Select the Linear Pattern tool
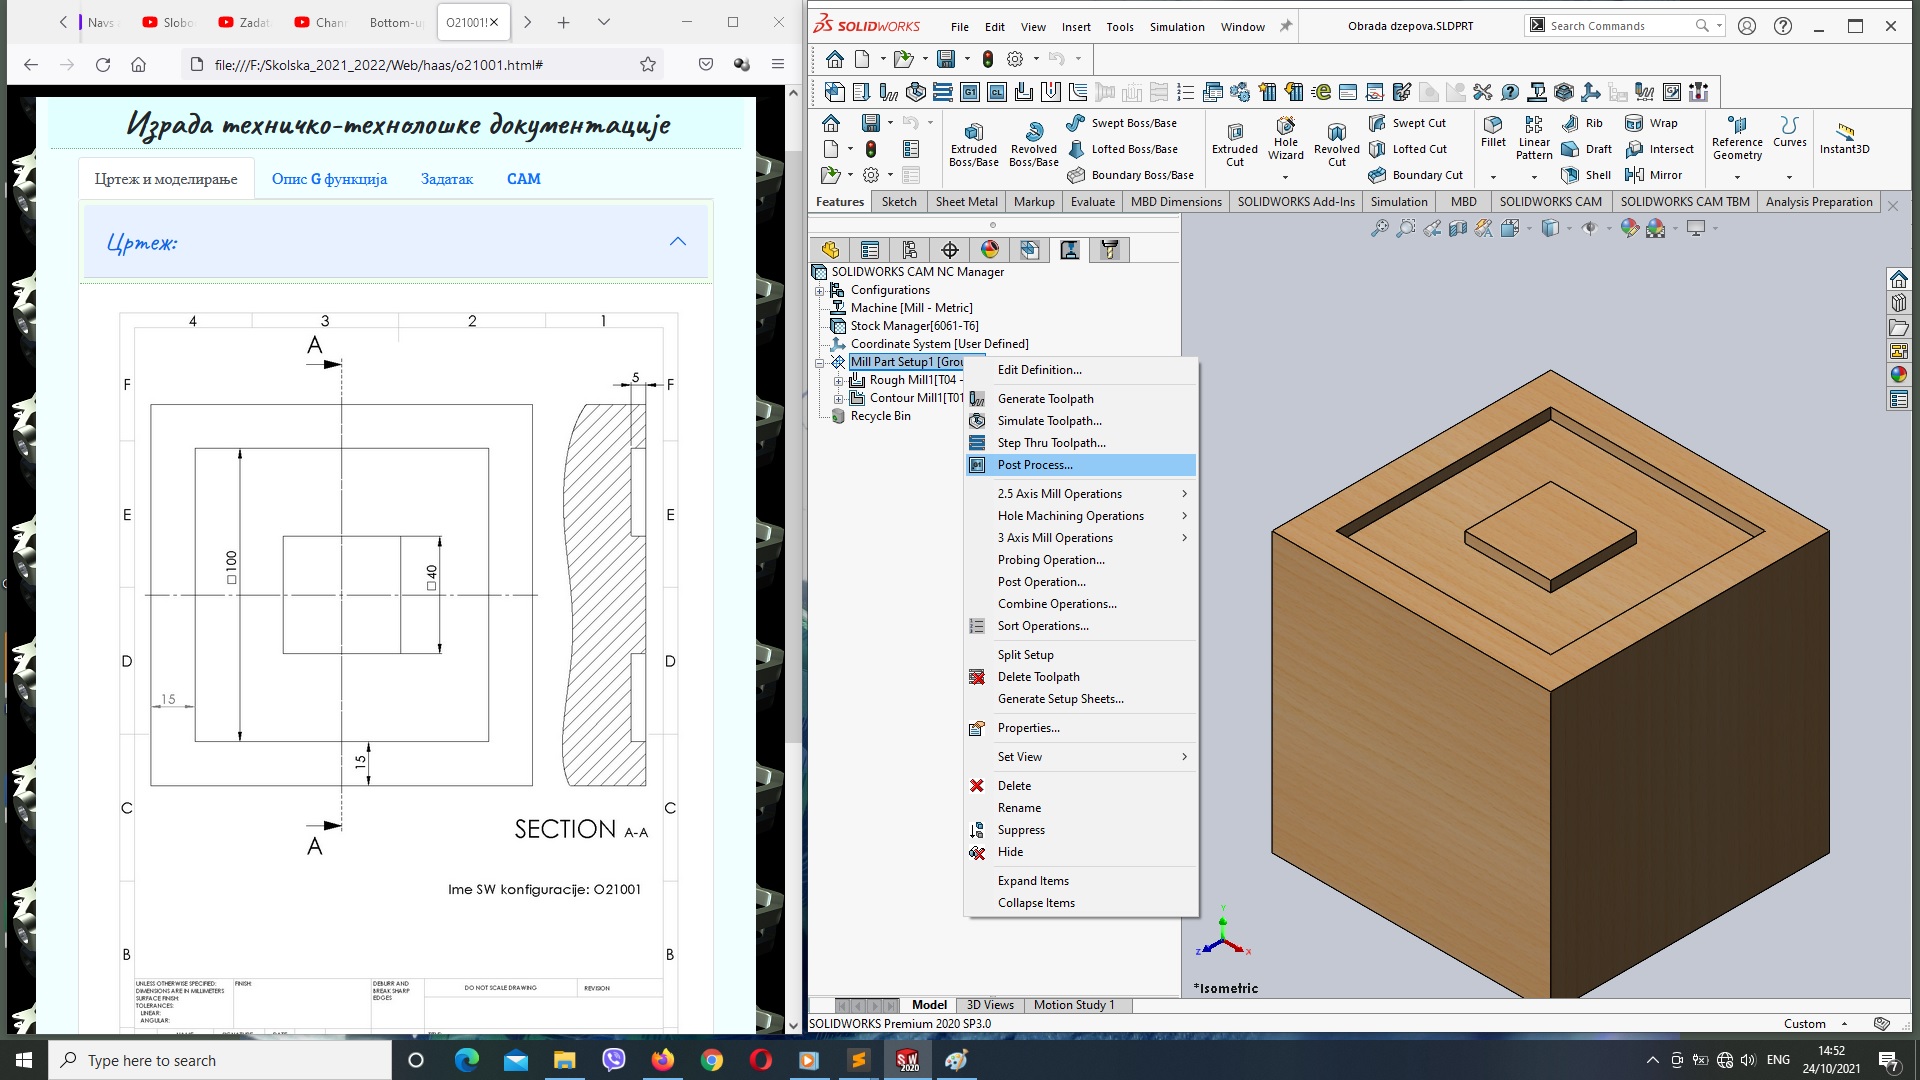The height and width of the screenshot is (1080, 1920). pos(1534,137)
